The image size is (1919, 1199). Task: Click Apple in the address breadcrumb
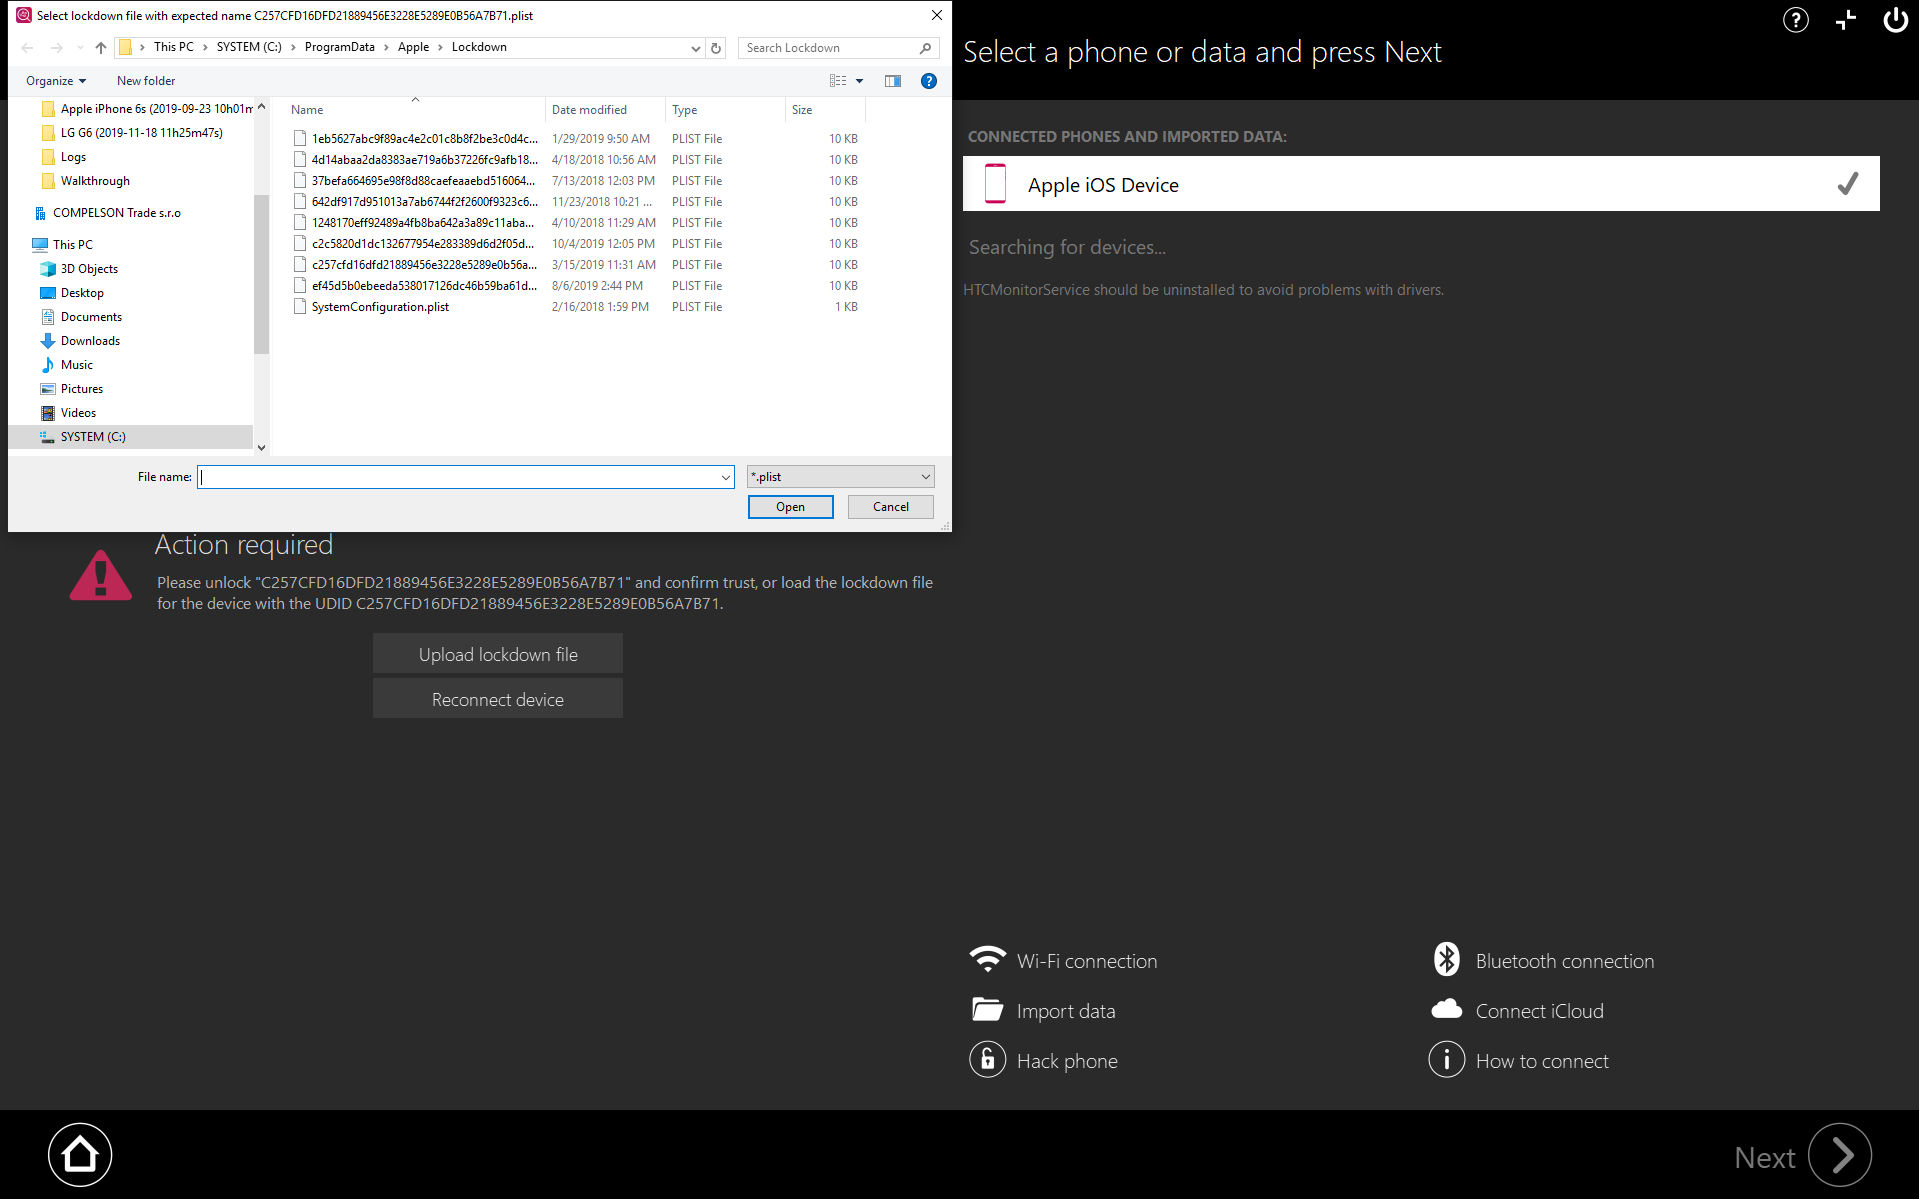tap(413, 47)
